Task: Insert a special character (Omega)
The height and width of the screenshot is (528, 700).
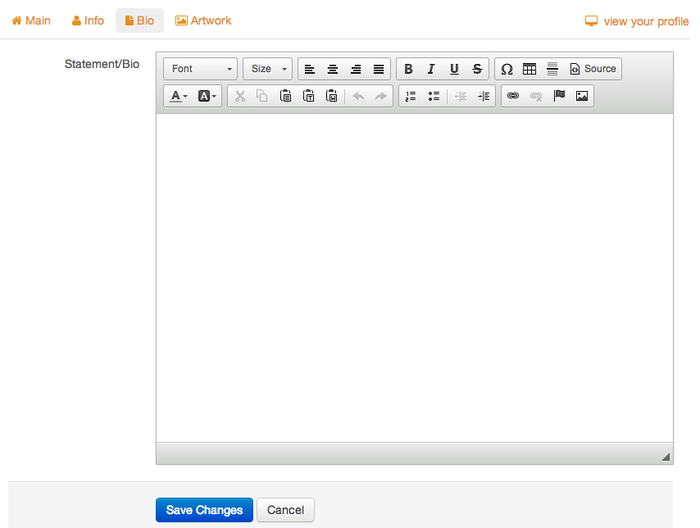Action: pyautogui.click(x=507, y=69)
